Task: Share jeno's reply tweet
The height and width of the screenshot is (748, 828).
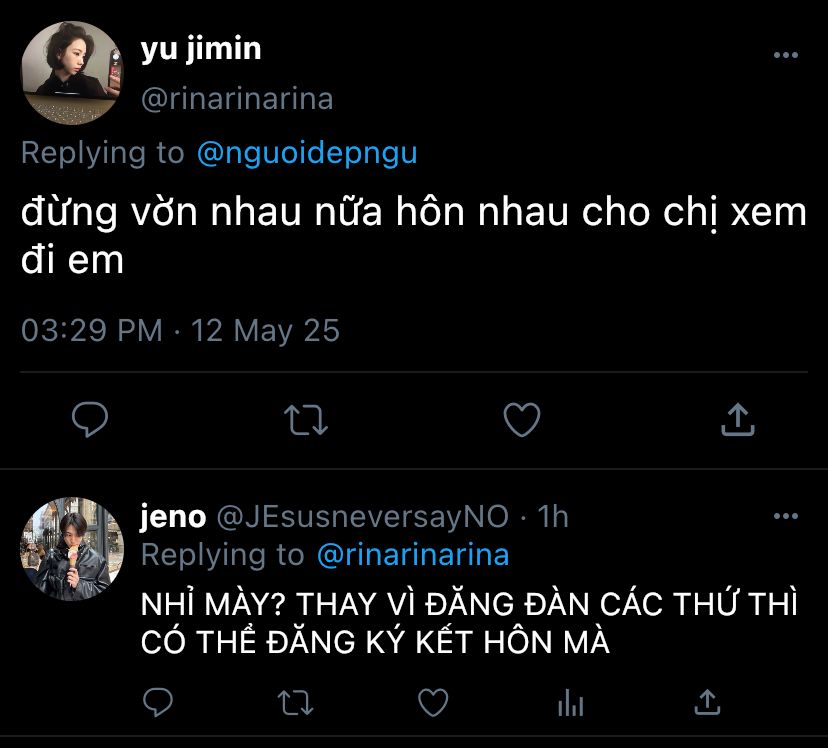Action: 707,701
